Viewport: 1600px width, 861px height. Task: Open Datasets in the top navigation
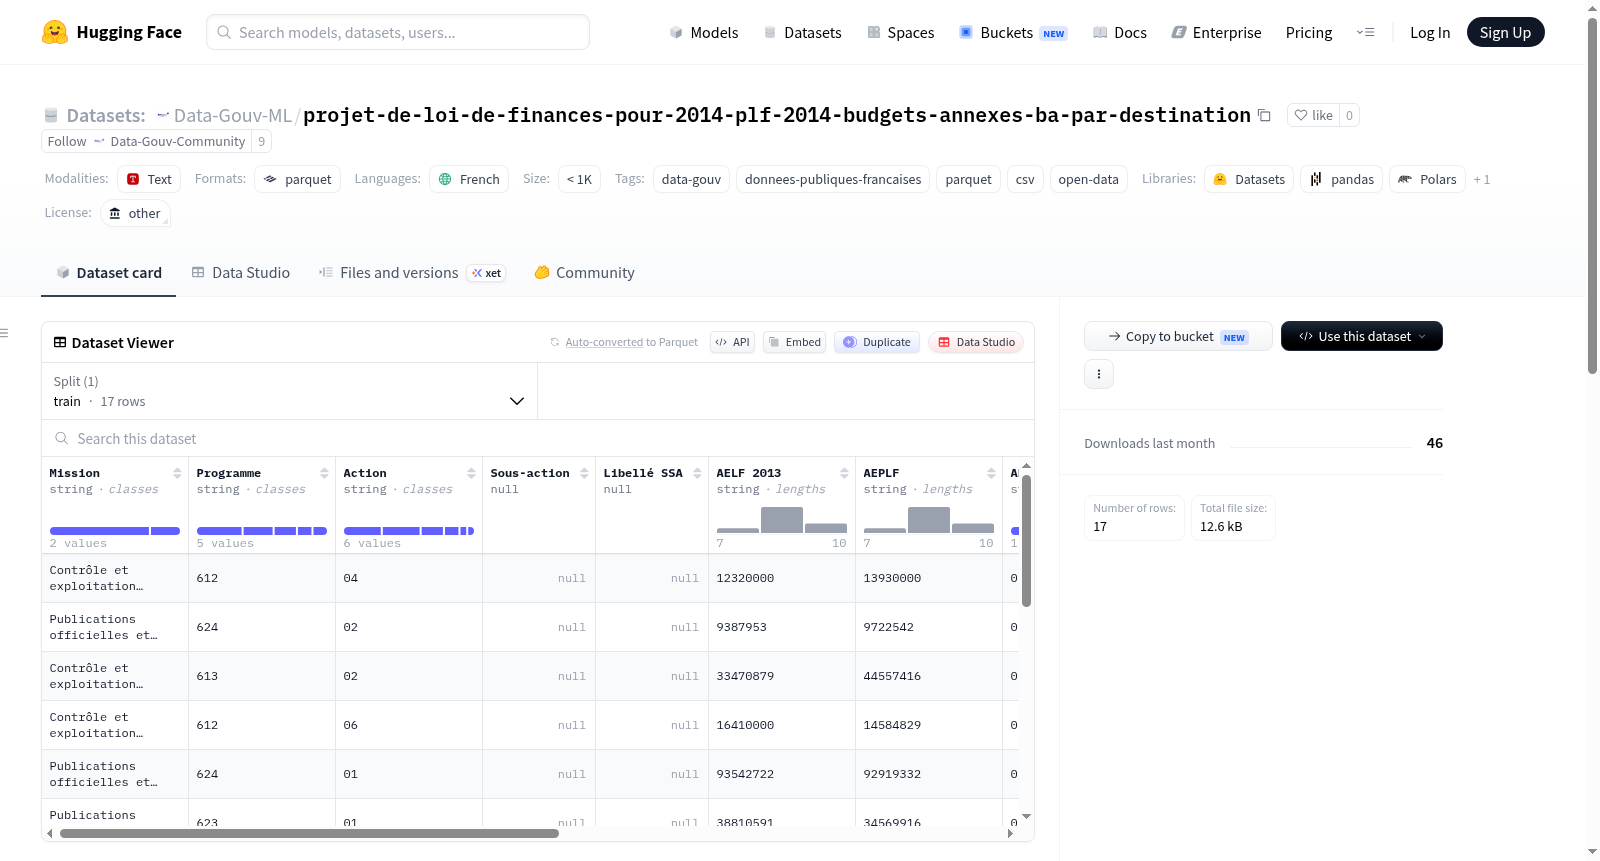[x=802, y=32]
